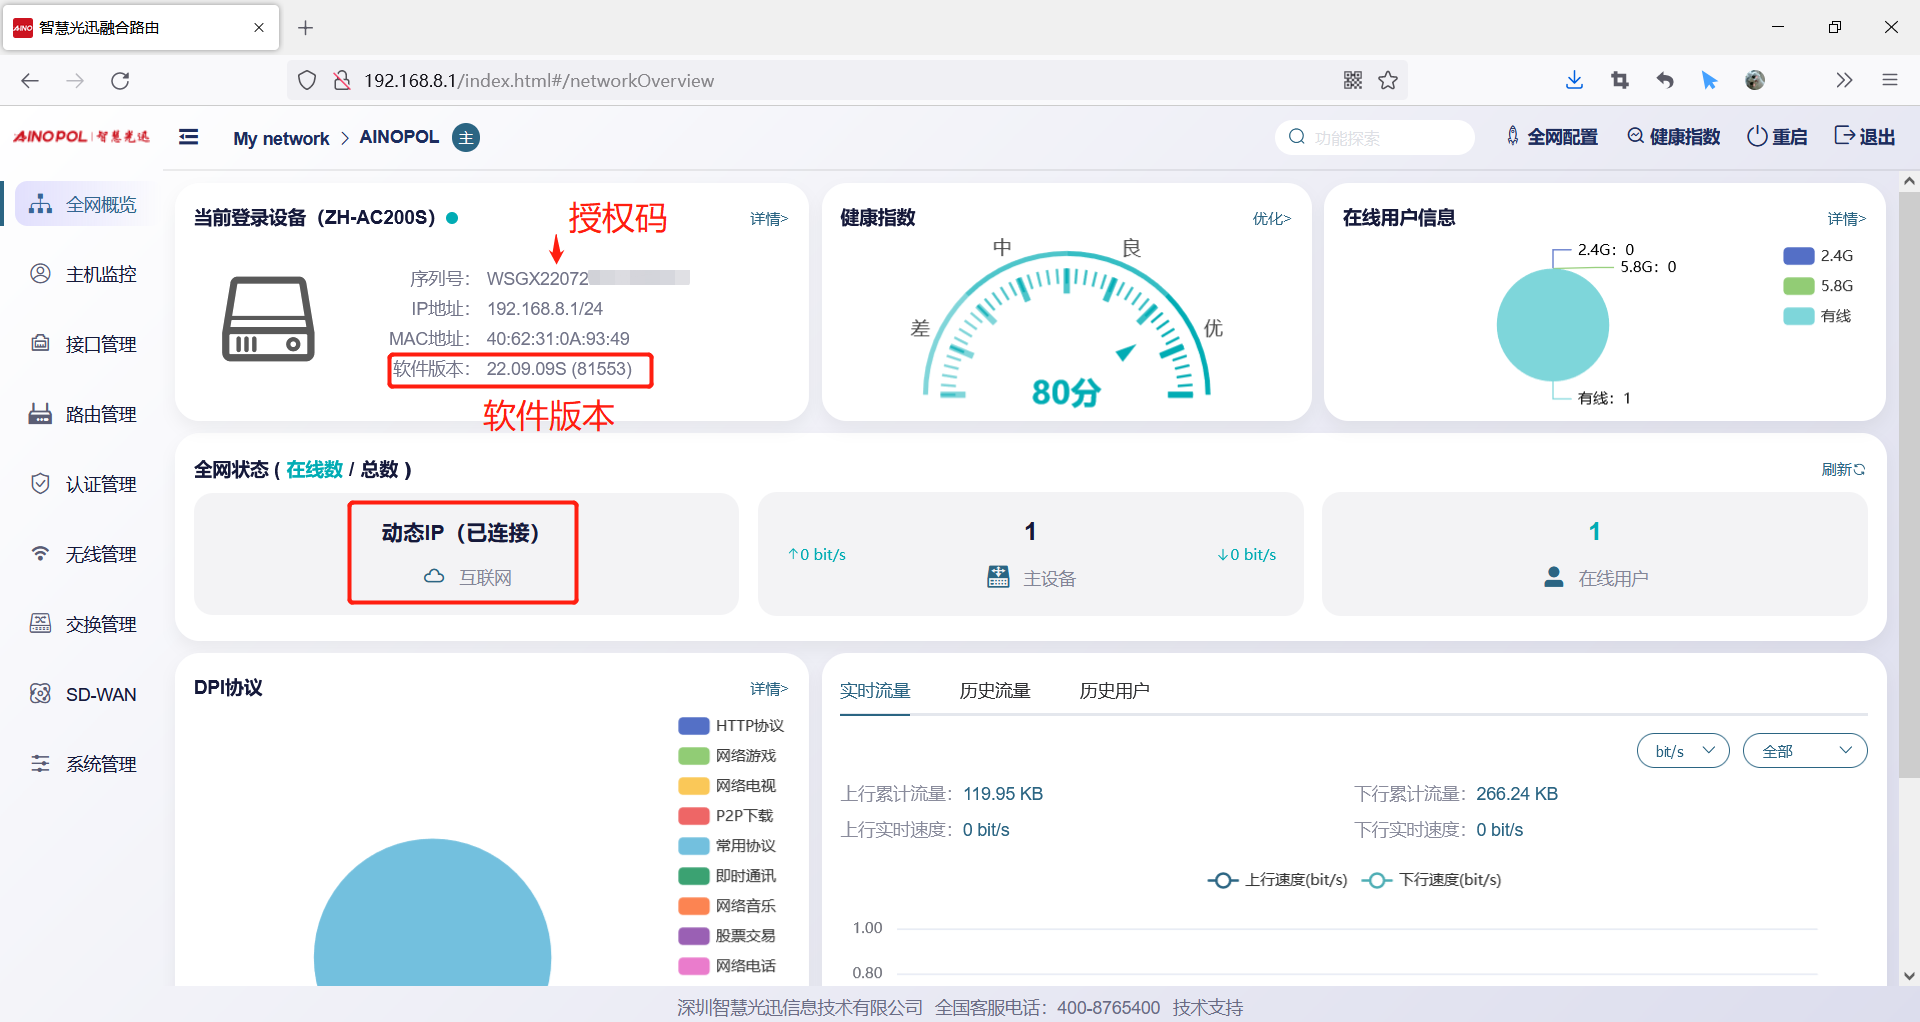This screenshot has width=1920, height=1022.
Task: Open 全网配置 network configuration
Action: 1552,137
